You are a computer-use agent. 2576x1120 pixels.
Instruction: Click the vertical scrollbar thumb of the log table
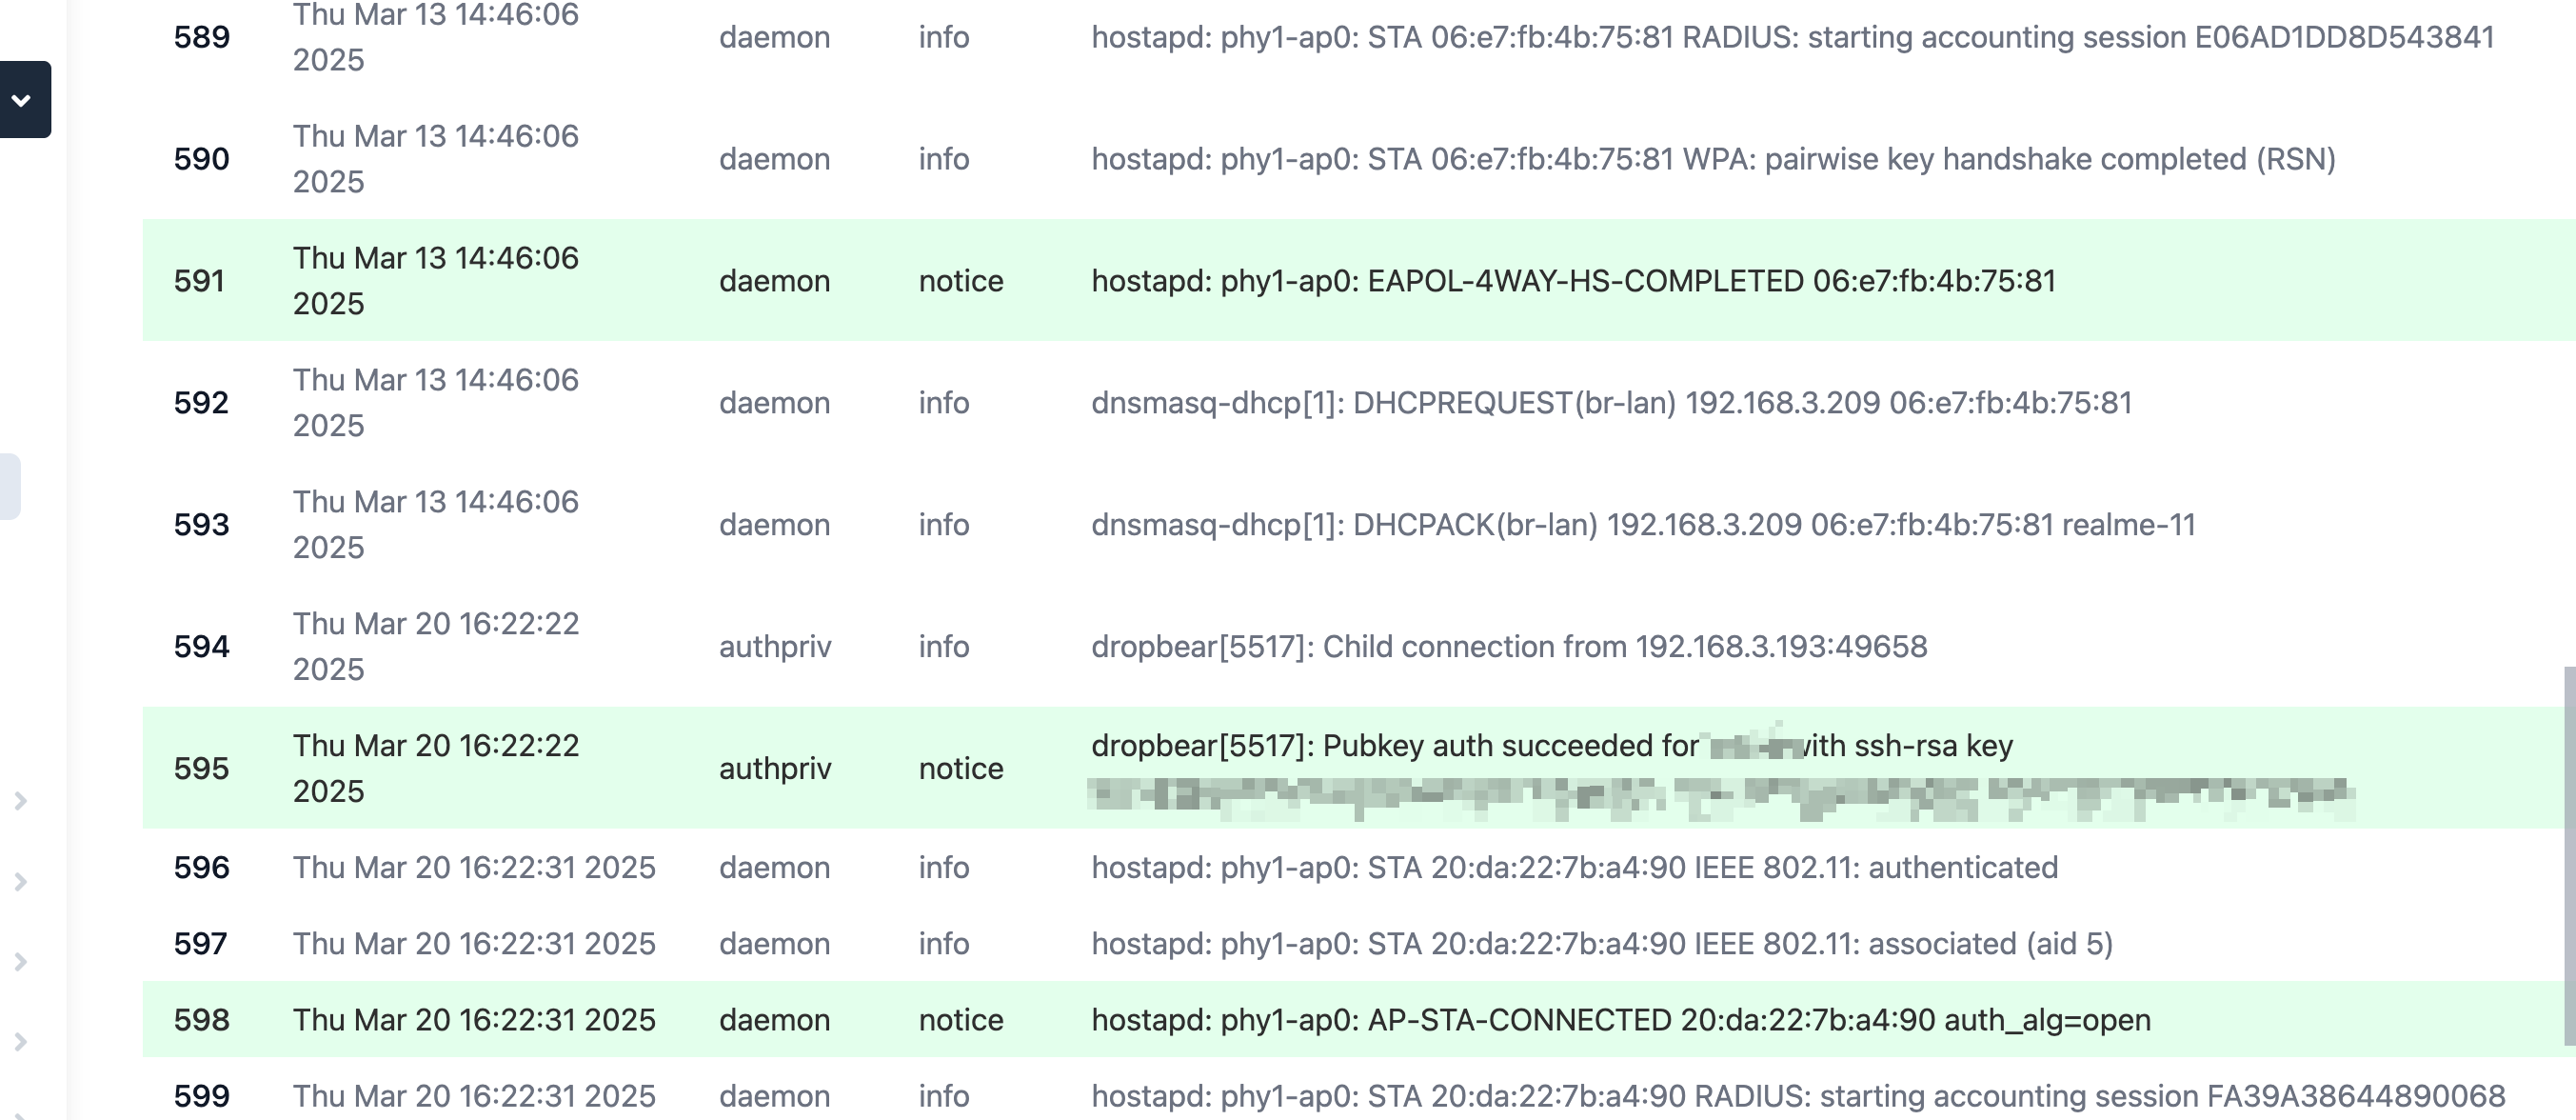coord(2569,856)
